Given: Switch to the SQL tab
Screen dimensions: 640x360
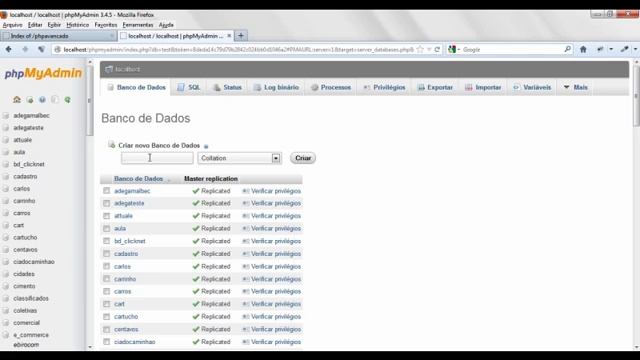Looking at the screenshot, I should click(x=189, y=87).
